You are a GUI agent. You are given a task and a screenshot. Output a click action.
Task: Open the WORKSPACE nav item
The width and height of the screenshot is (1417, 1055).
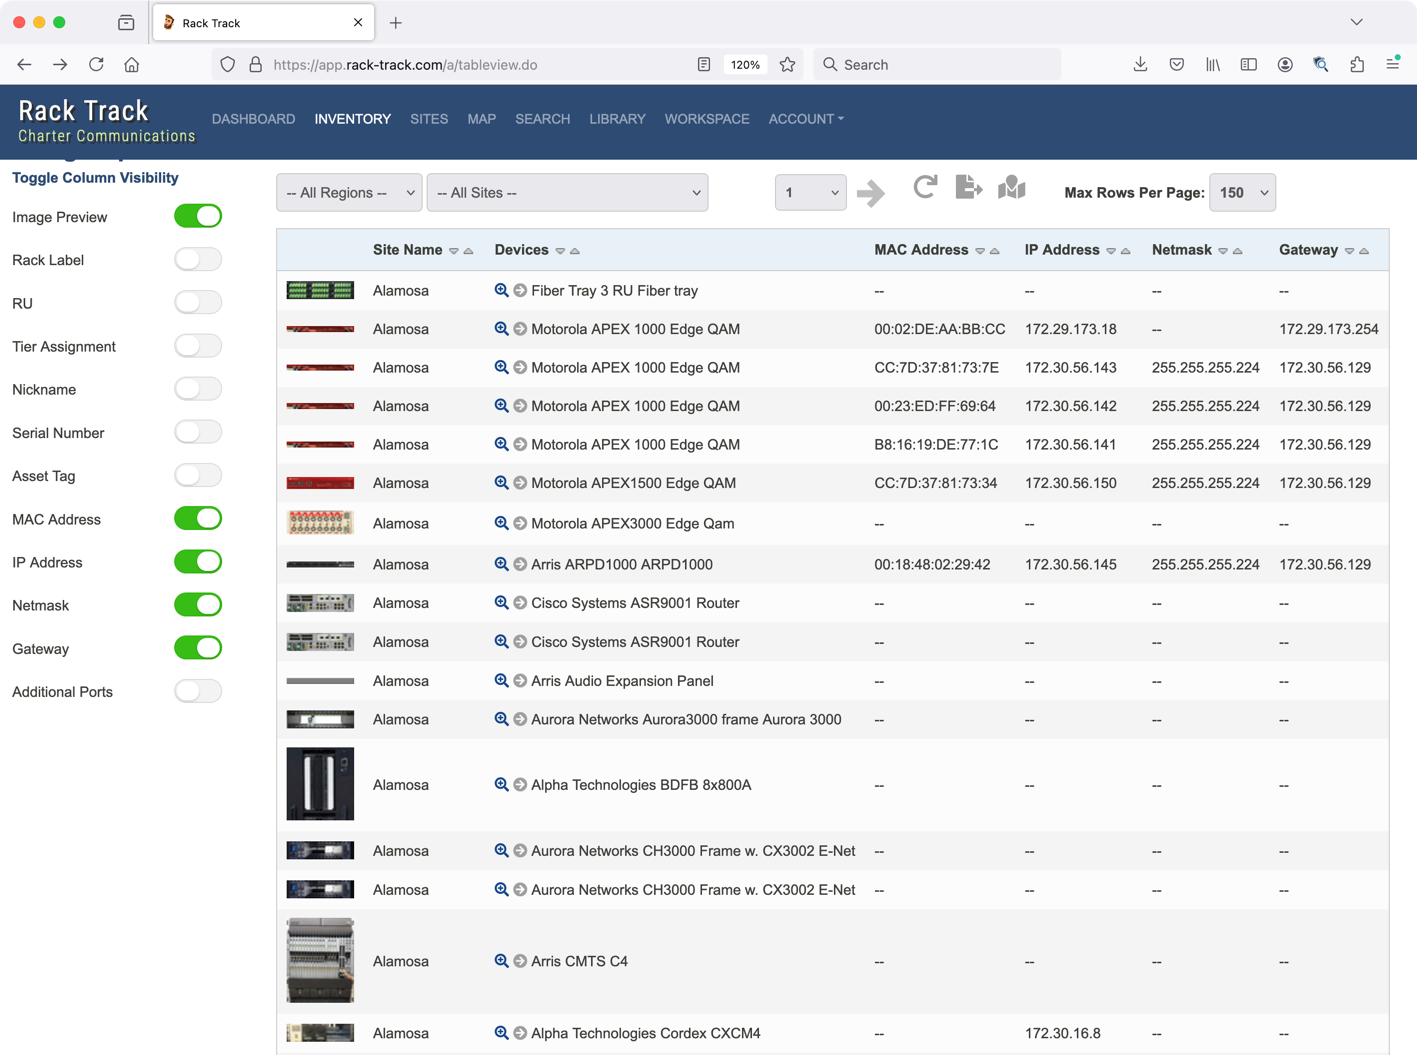click(707, 119)
